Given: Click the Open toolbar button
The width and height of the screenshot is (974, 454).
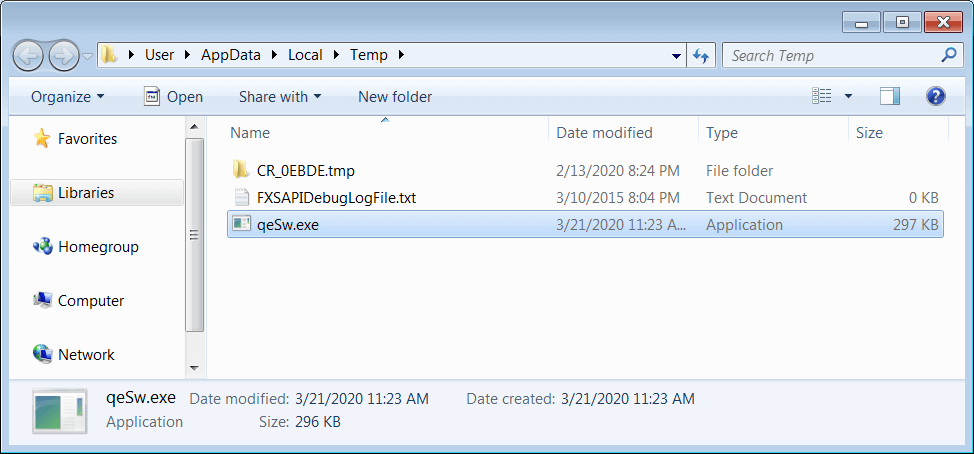Looking at the screenshot, I should tap(173, 97).
